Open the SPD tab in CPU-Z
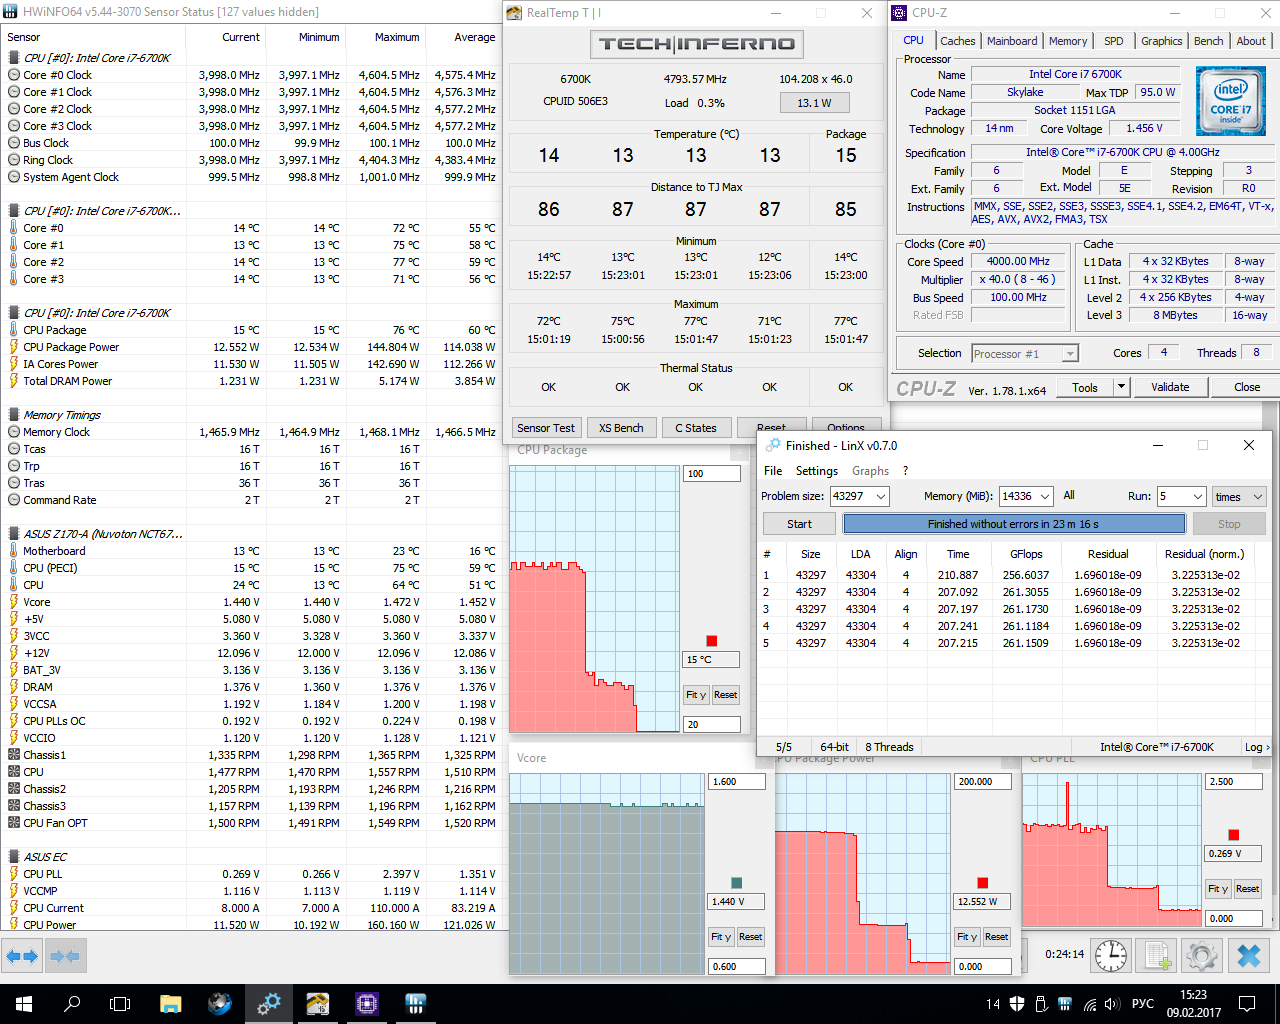1280x1024 pixels. point(1114,41)
